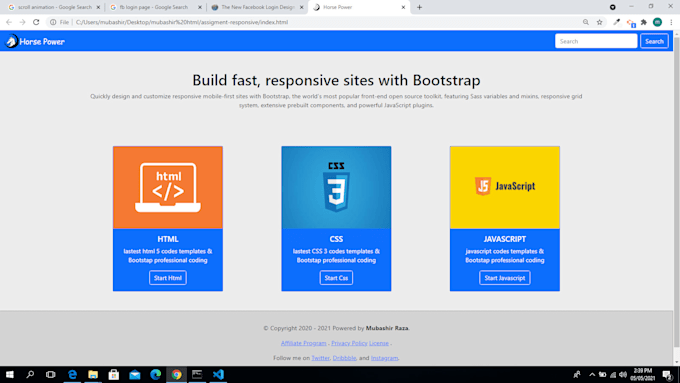The image size is (680, 383).
Task: Open Microsoft Edge from taskbar
Action: tap(155, 374)
